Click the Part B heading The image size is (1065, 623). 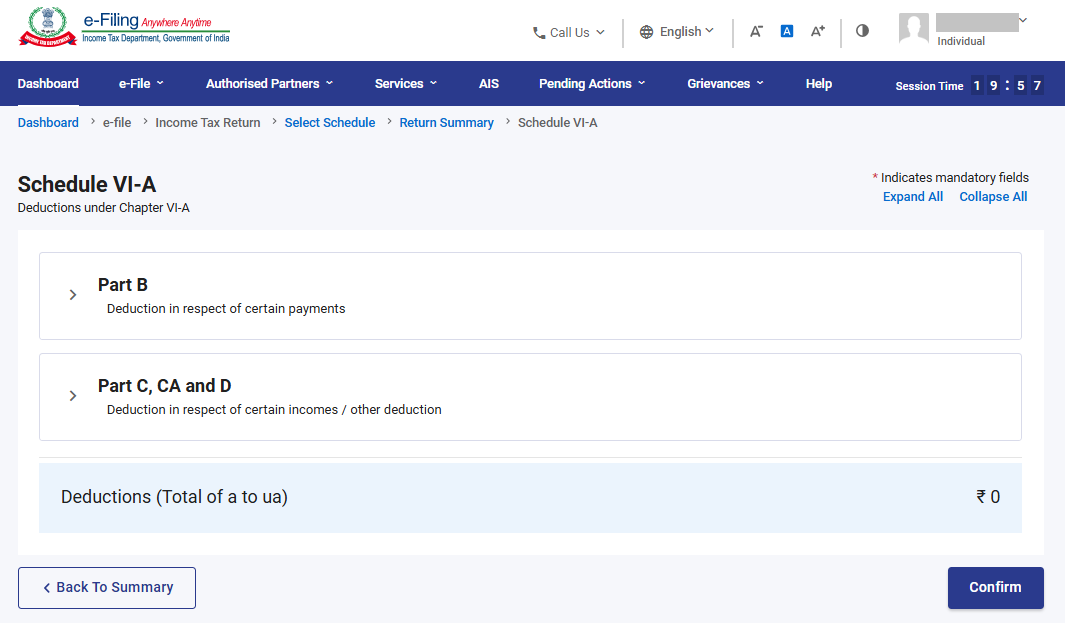tap(123, 285)
